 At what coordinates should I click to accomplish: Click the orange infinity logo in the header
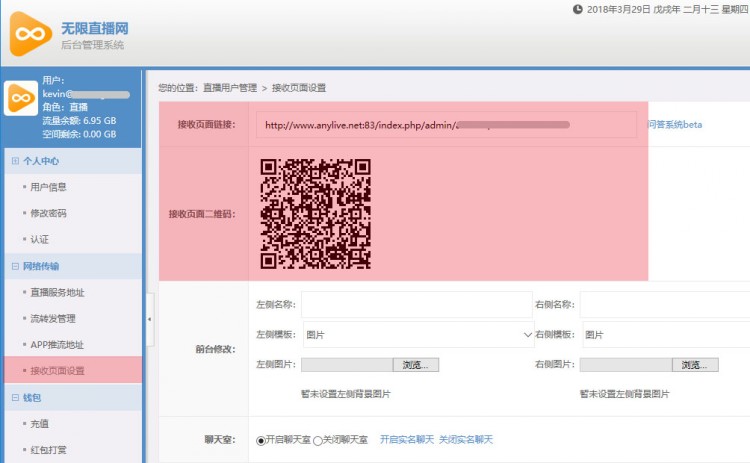[31, 34]
